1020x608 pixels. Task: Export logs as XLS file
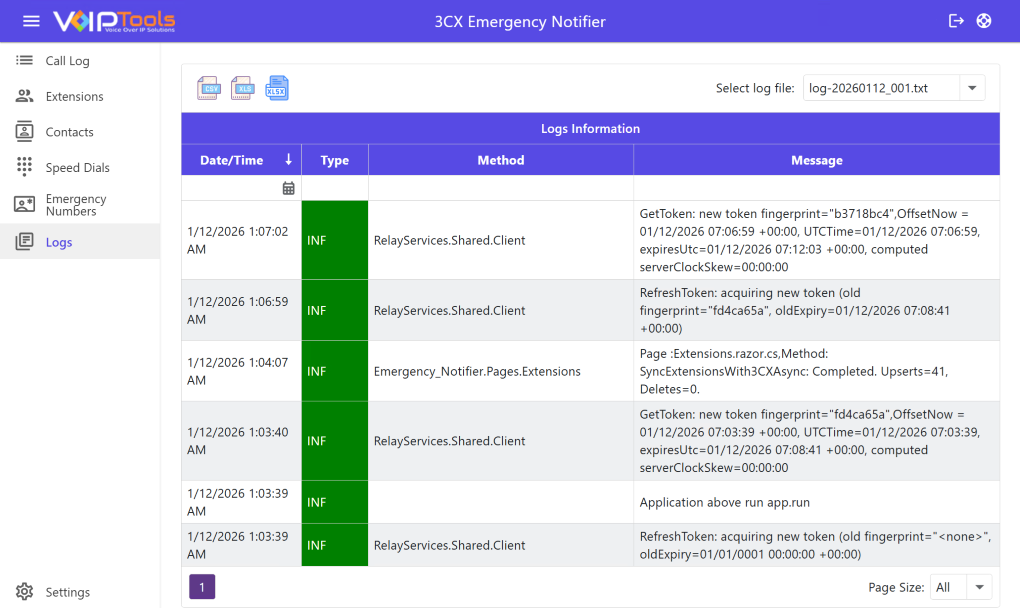coord(242,88)
